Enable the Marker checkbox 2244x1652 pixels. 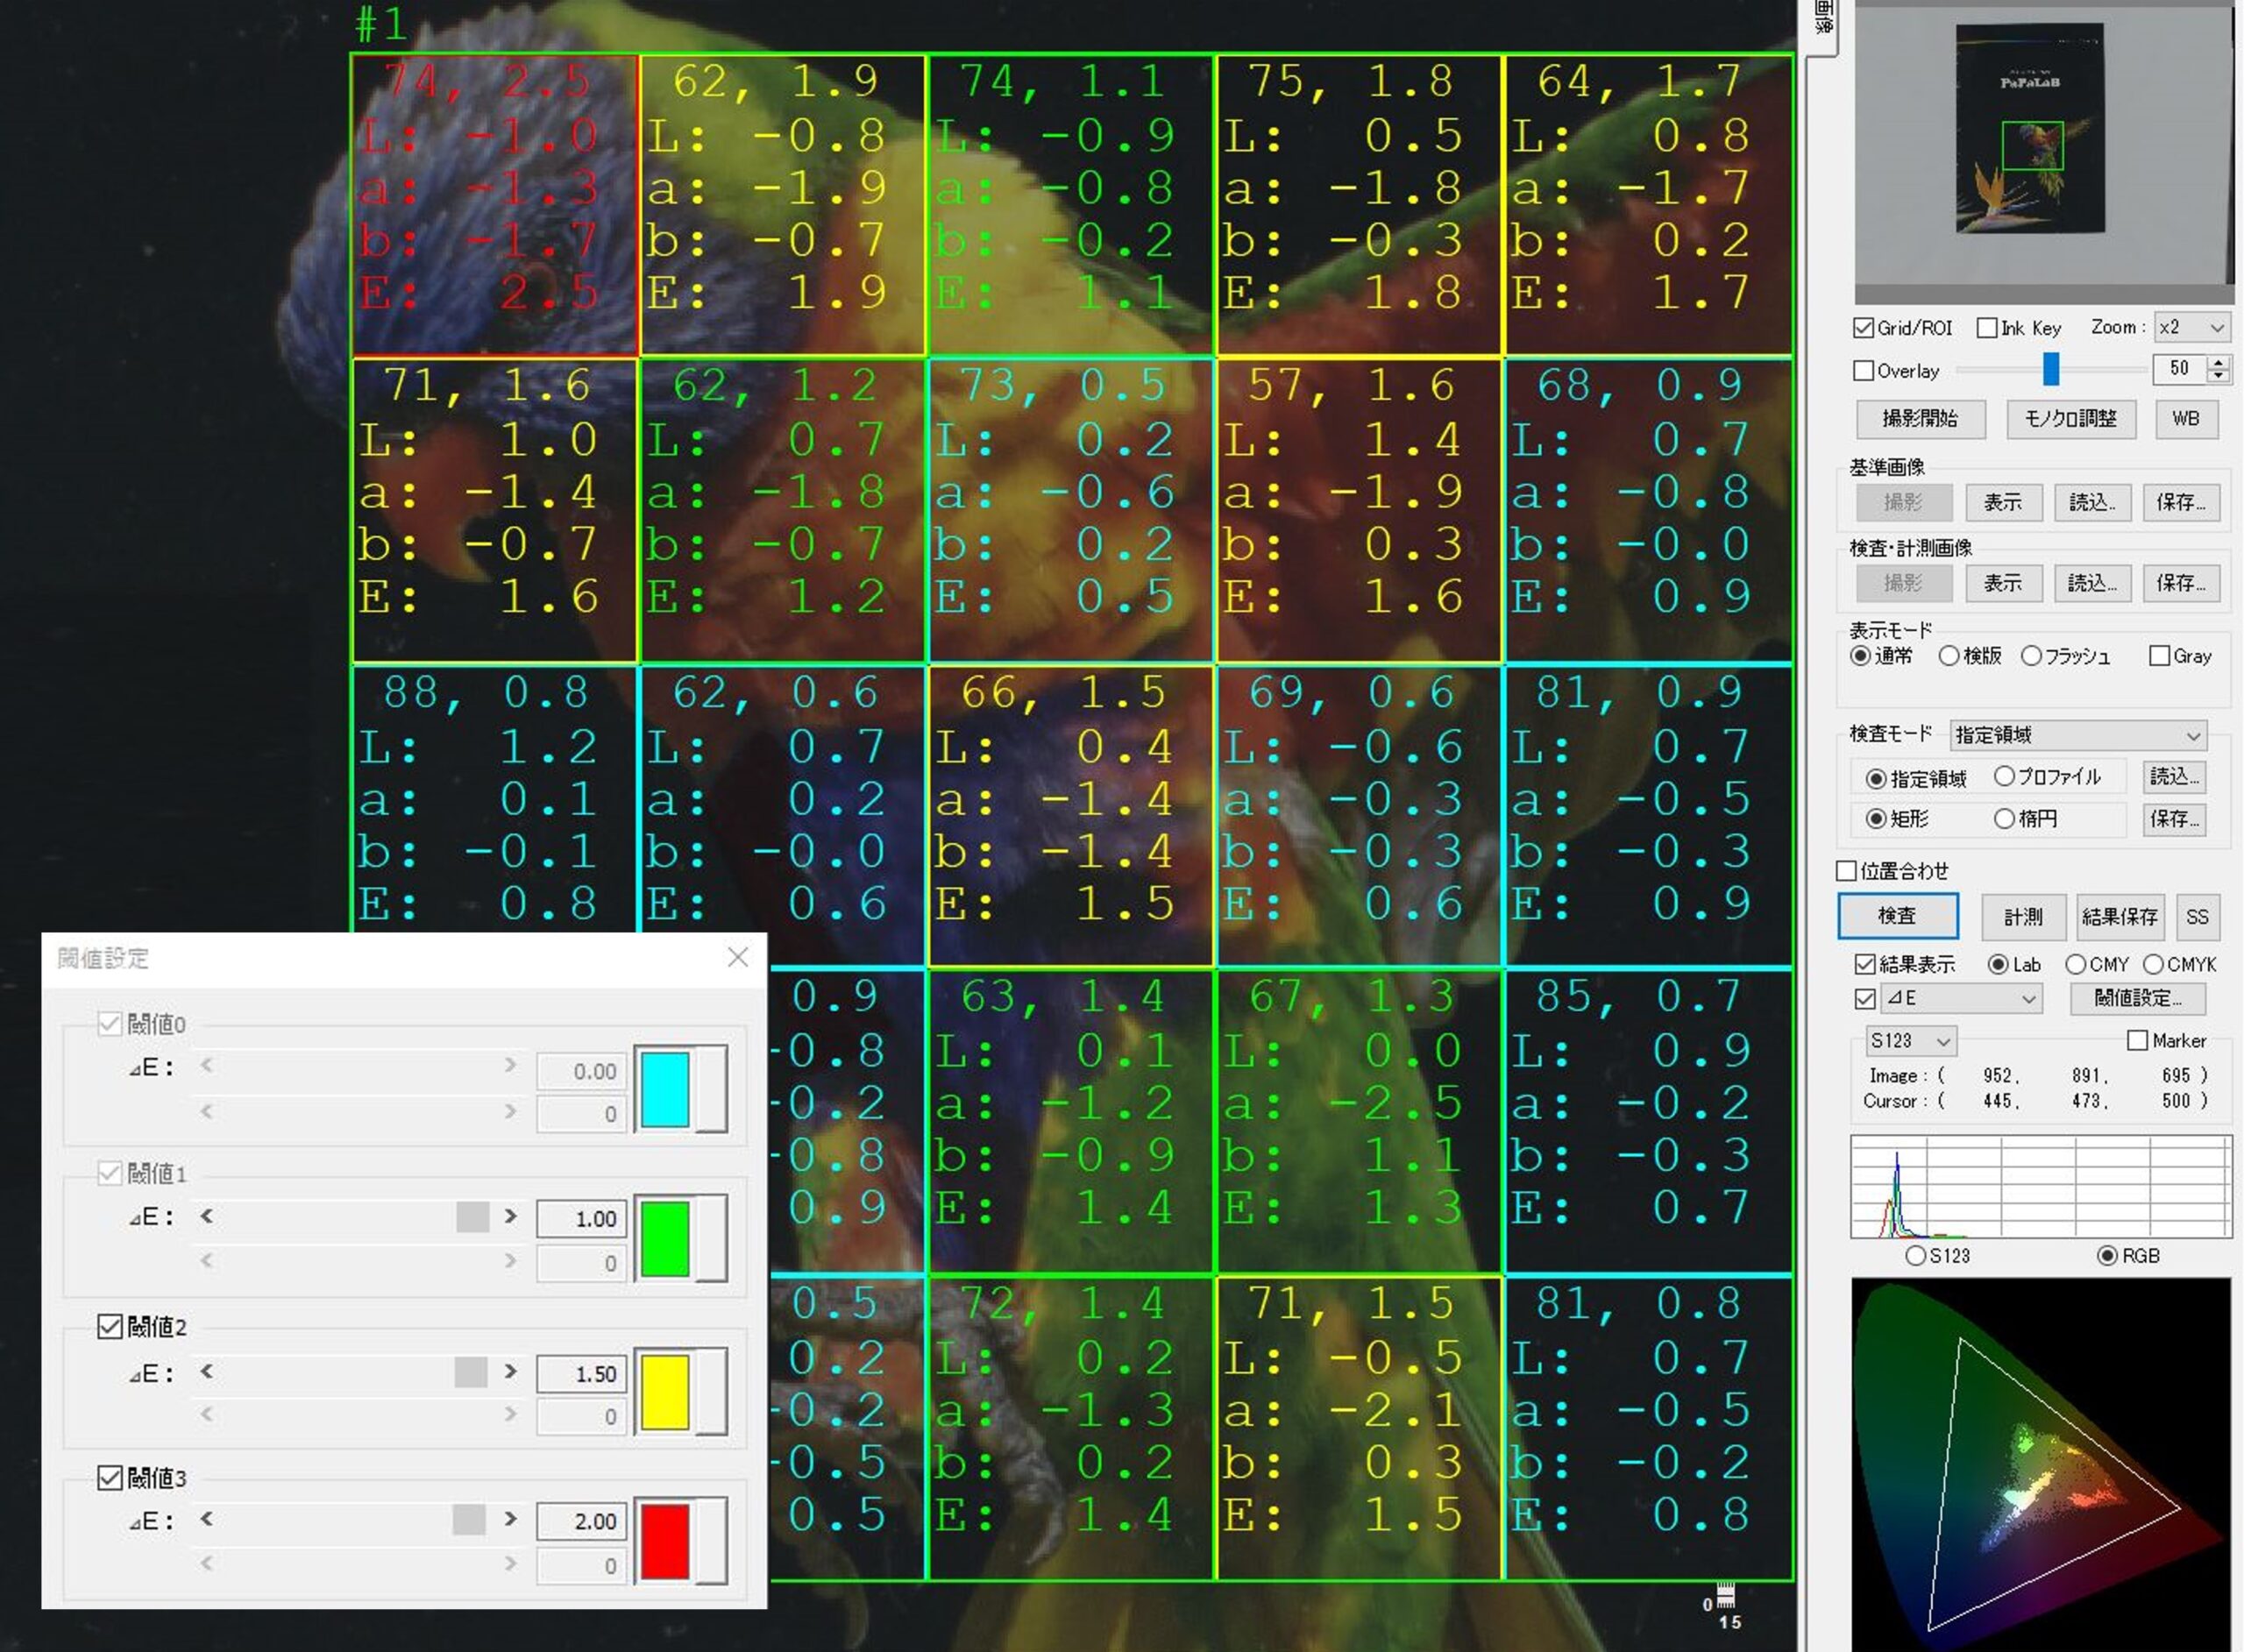(x=2138, y=1041)
